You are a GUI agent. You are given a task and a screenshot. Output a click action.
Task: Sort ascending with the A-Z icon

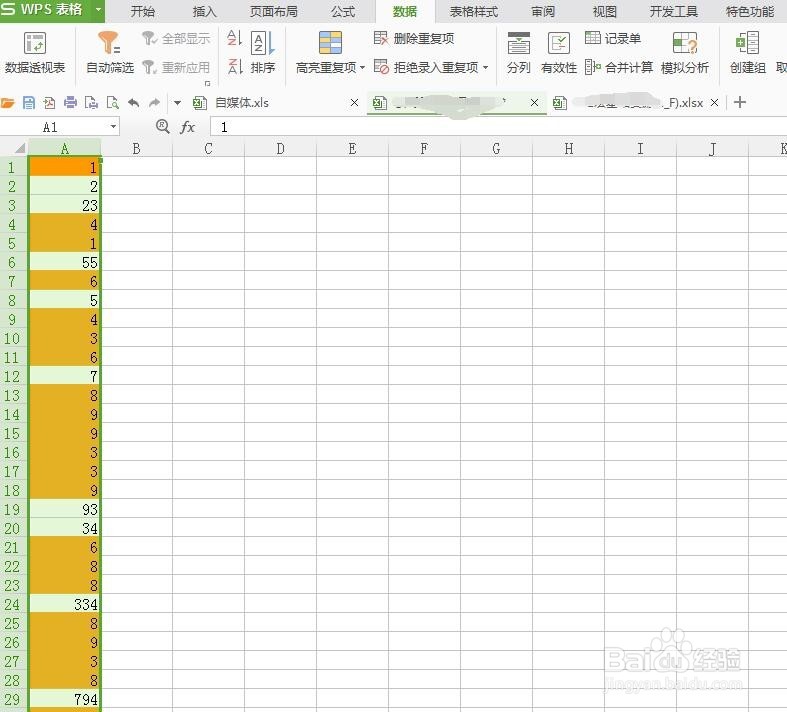[x=234, y=38]
